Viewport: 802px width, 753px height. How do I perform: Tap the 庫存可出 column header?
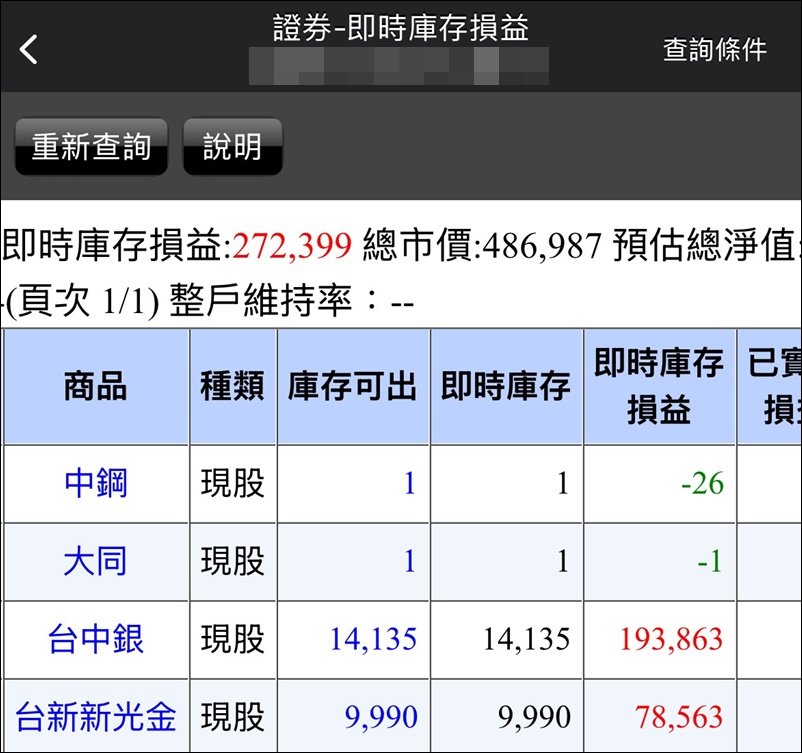pyautogui.click(x=353, y=387)
